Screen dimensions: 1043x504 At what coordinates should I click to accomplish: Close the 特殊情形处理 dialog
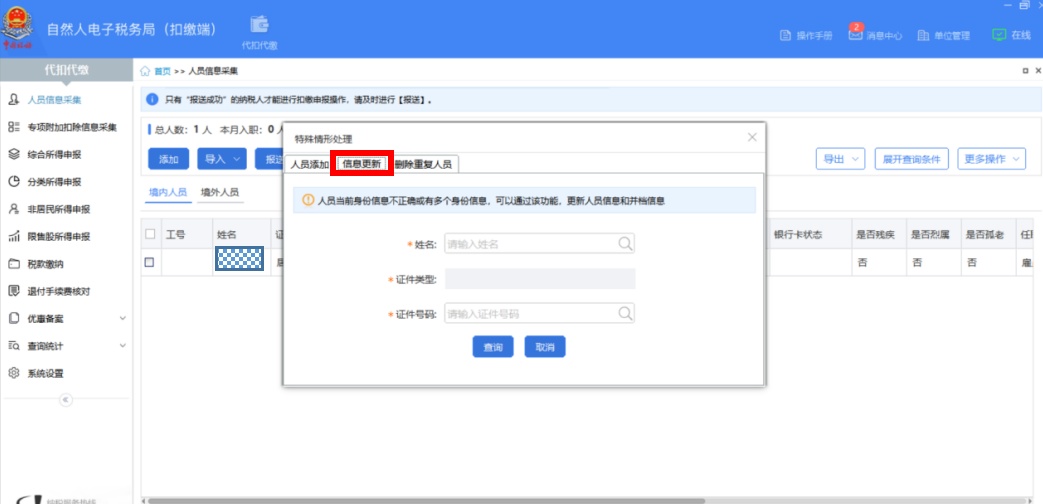(752, 138)
